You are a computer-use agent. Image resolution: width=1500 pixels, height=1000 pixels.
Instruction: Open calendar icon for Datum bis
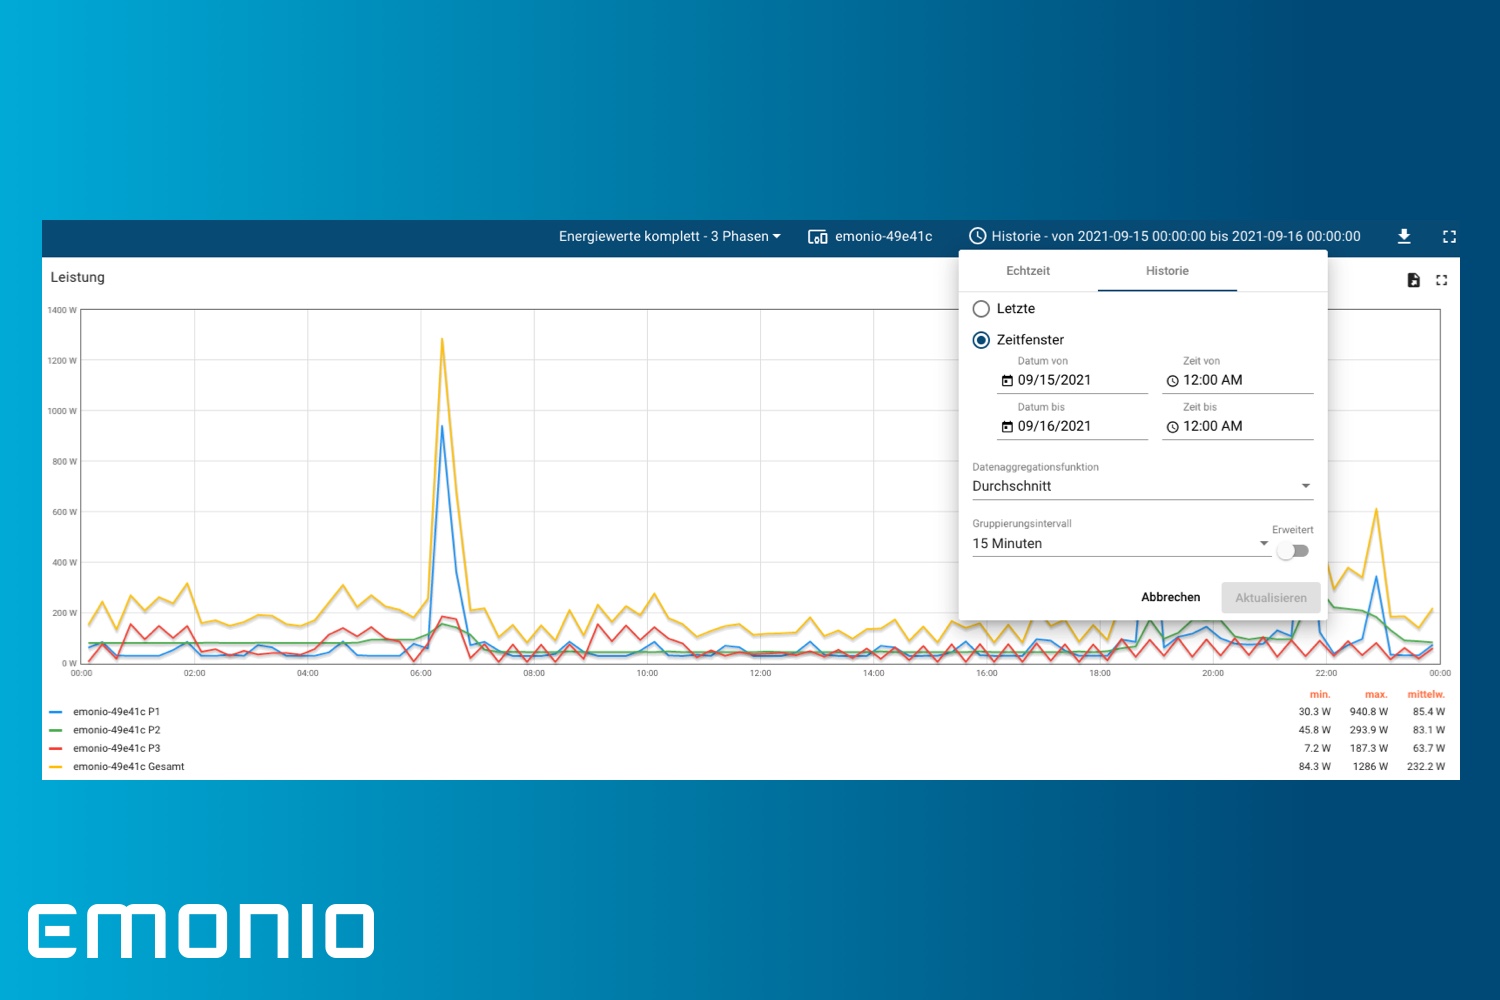(1007, 427)
